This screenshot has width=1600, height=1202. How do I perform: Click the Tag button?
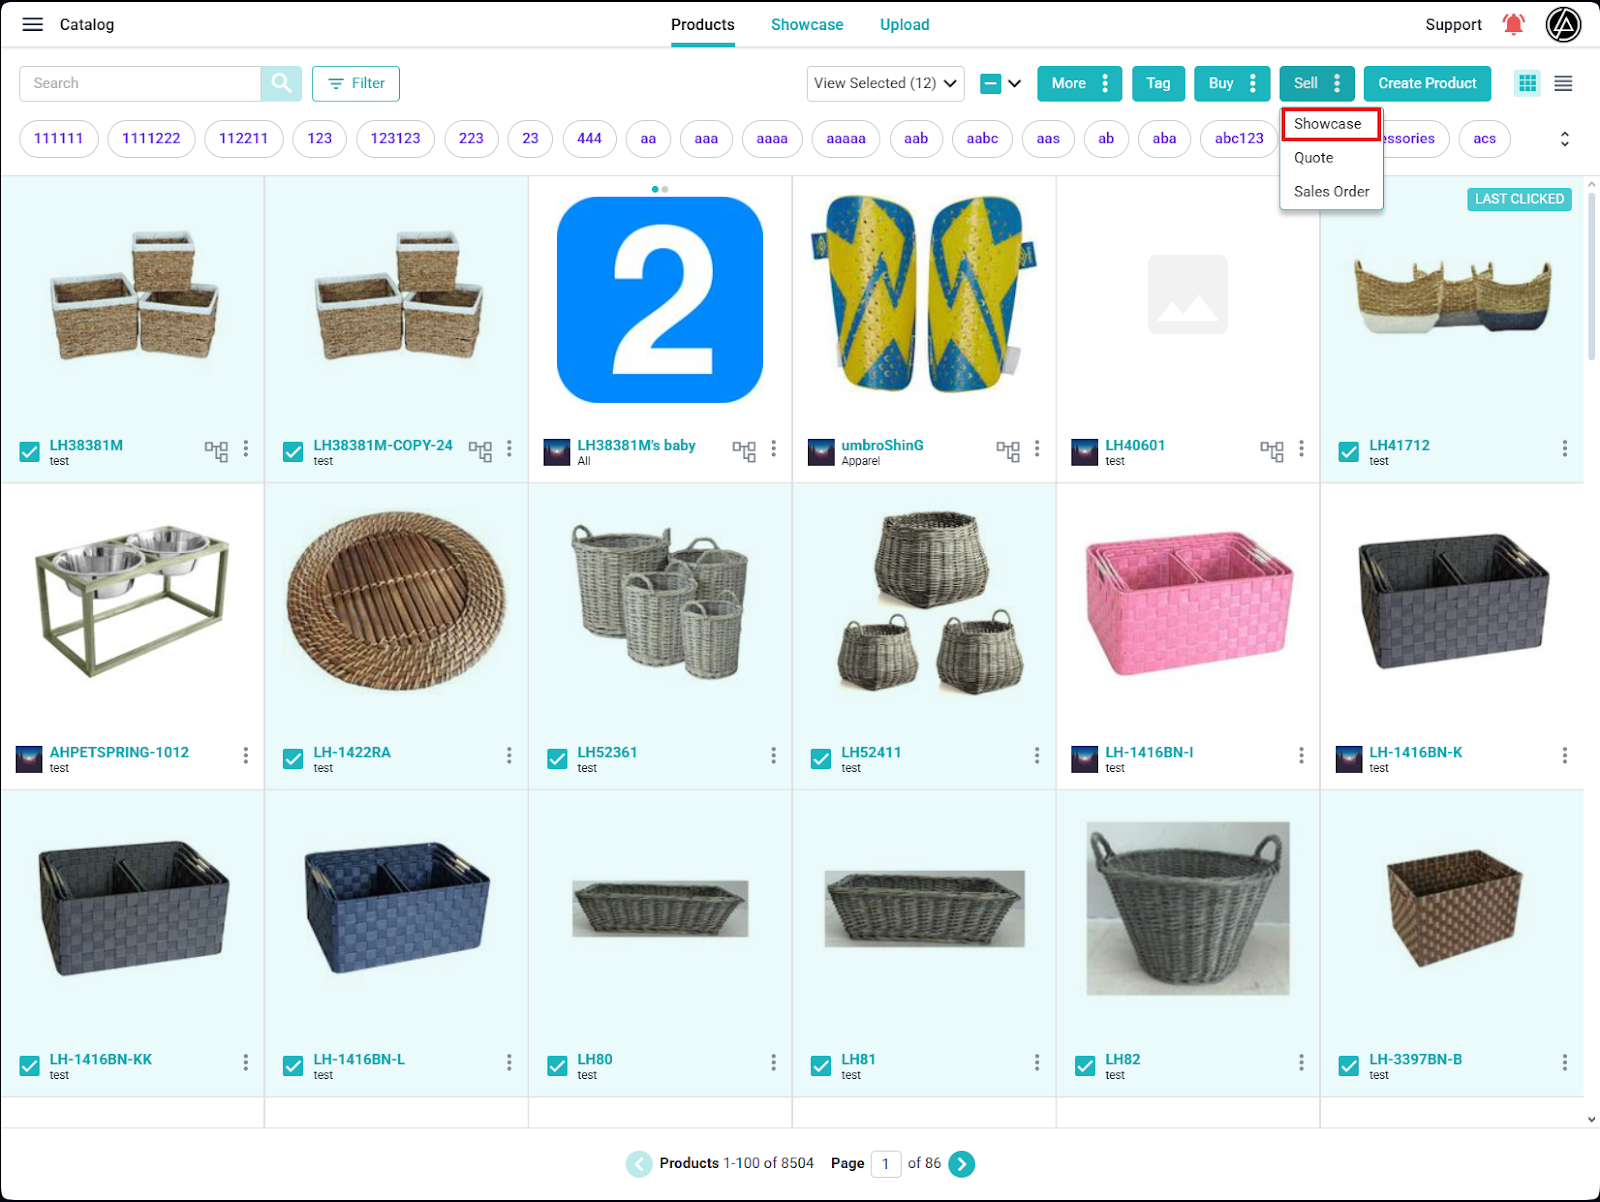click(x=1158, y=83)
